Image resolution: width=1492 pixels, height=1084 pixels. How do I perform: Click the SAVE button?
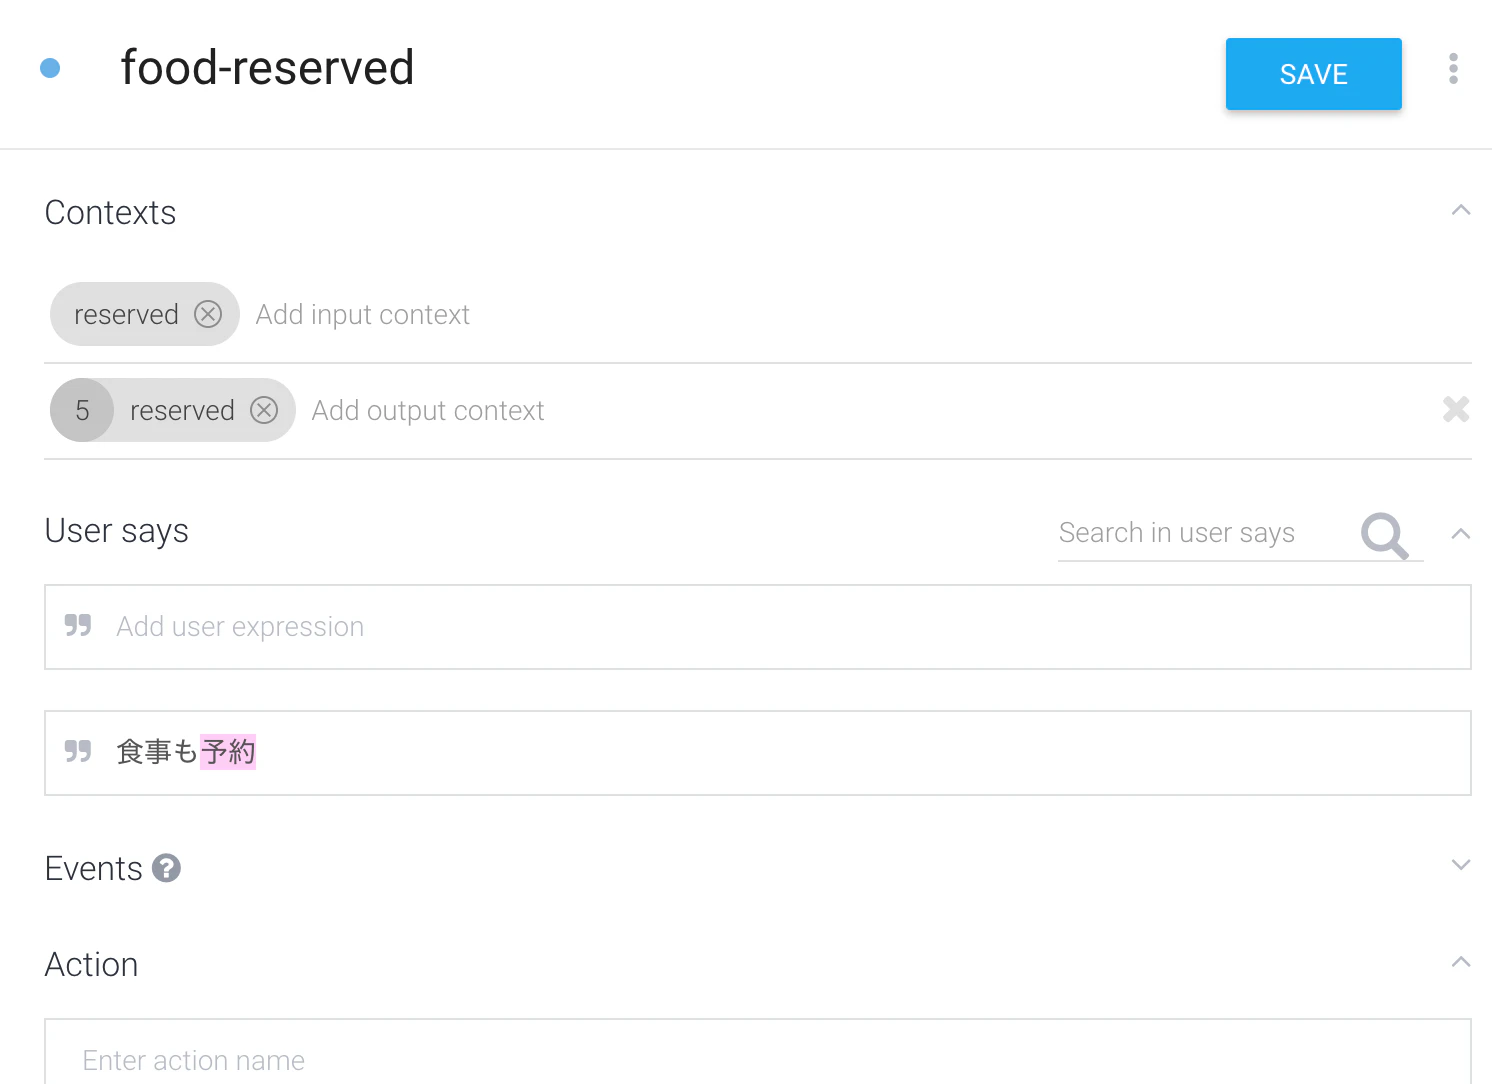click(x=1313, y=74)
